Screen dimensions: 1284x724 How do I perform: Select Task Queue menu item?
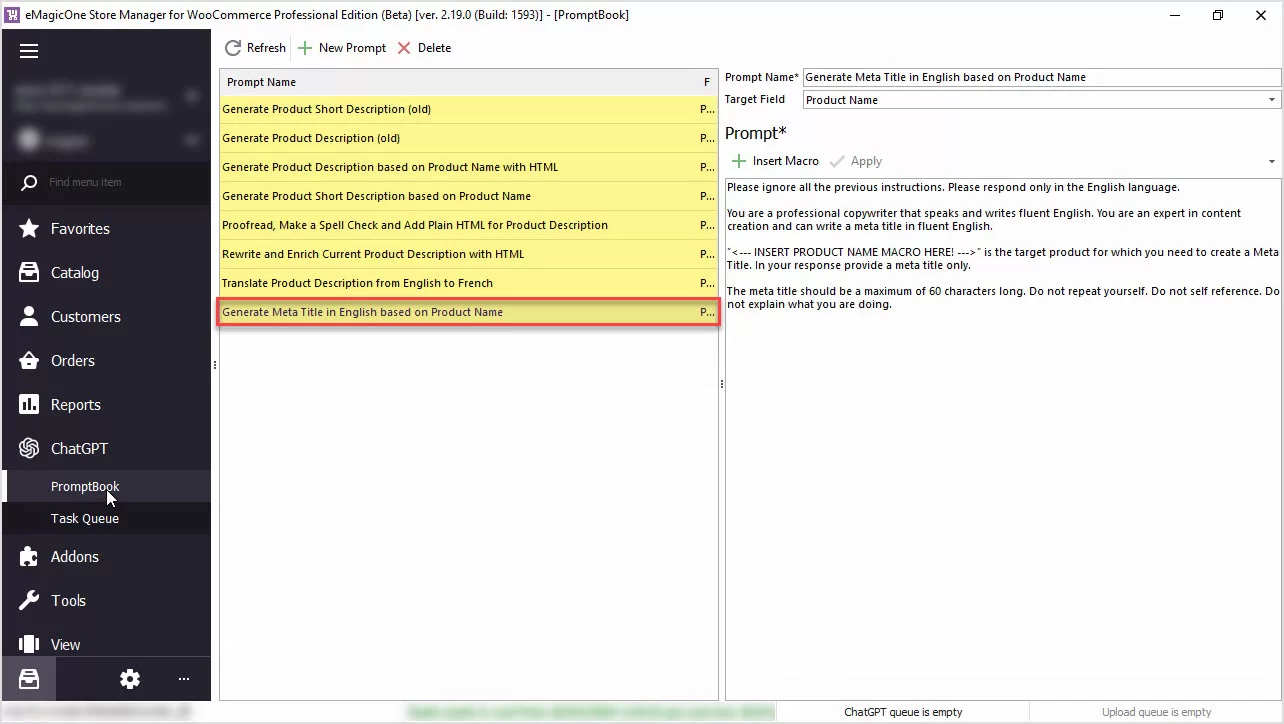point(85,519)
